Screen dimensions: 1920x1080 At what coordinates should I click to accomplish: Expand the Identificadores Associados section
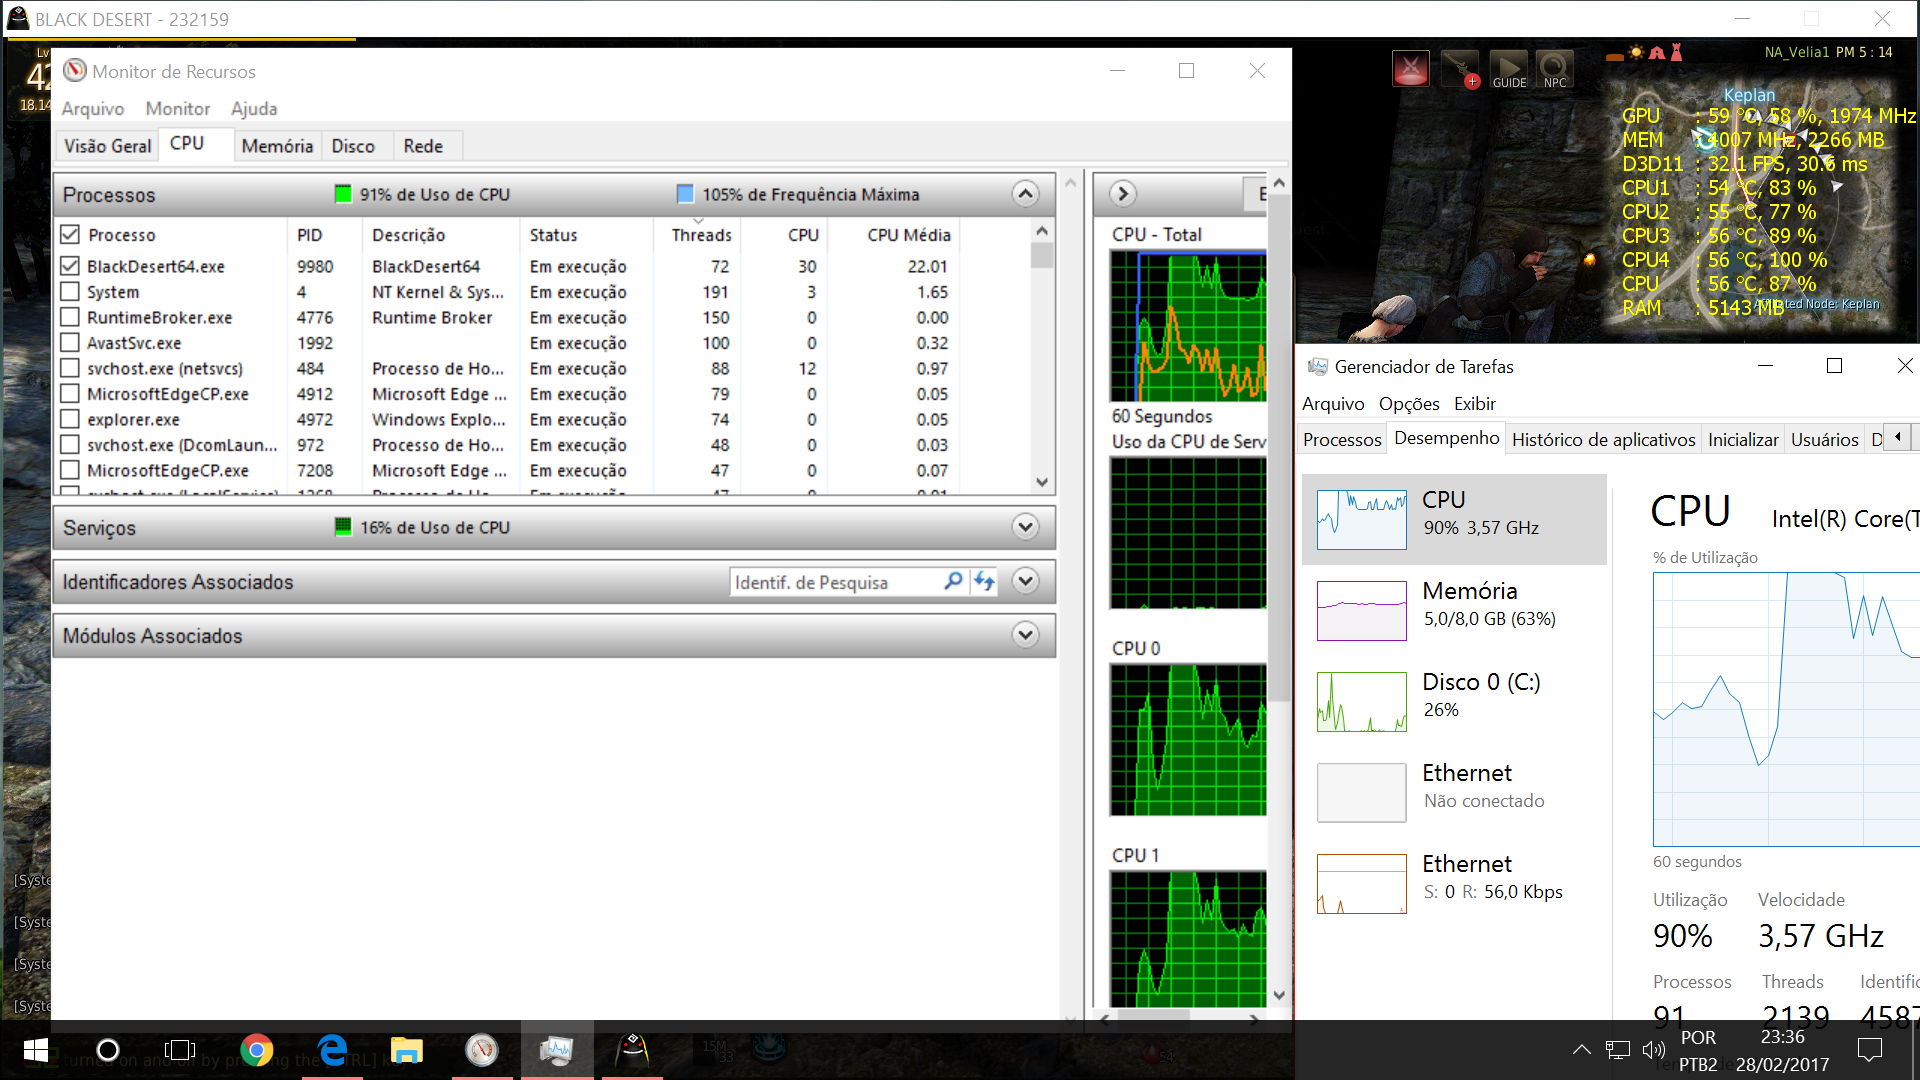click(1025, 581)
